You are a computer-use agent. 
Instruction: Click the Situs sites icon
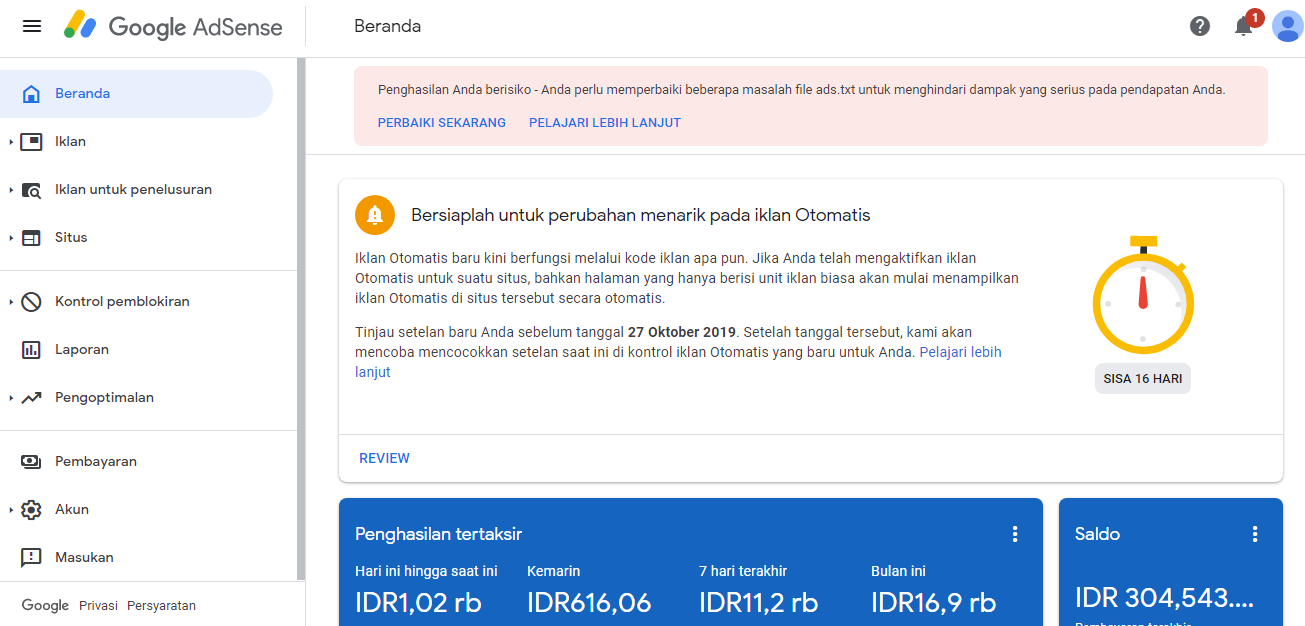coord(31,238)
